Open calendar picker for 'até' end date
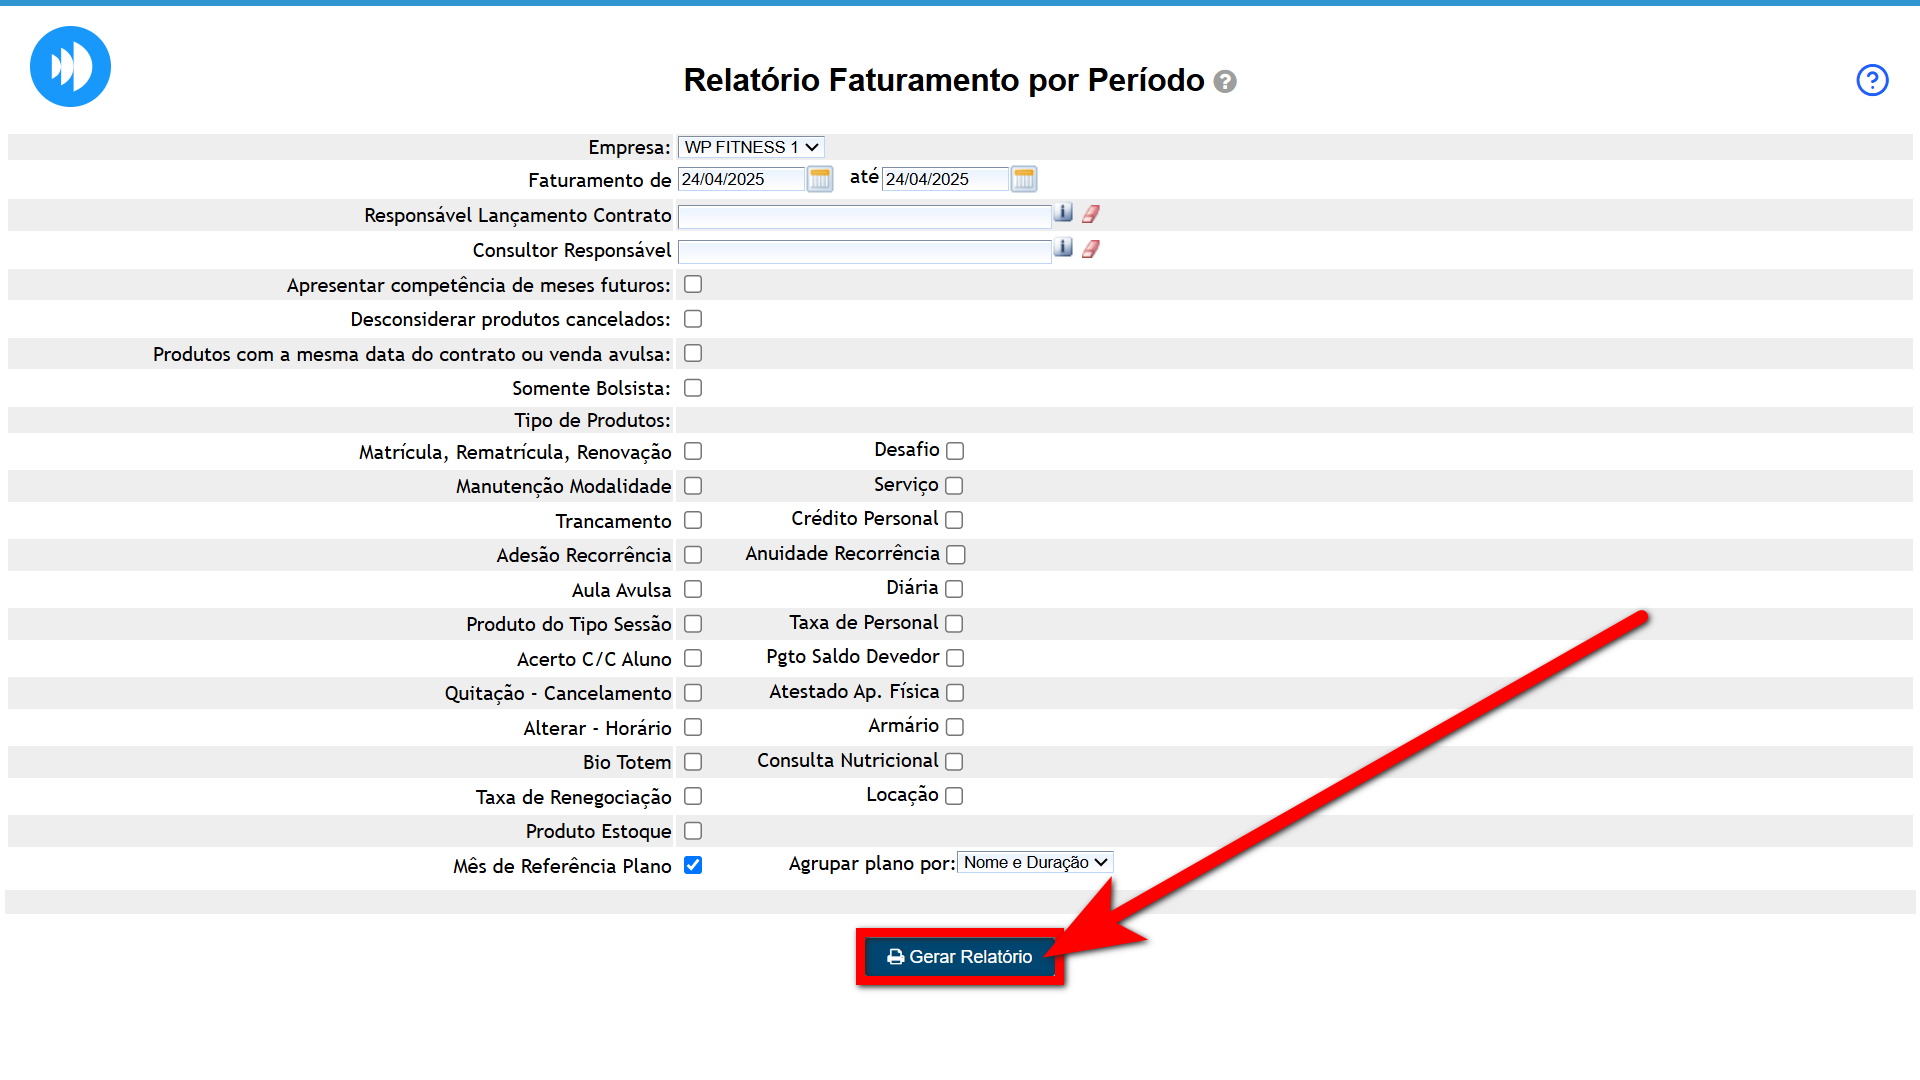Image resolution: width=1920 pixels, height=1080 pixels. pos(1024,179)
